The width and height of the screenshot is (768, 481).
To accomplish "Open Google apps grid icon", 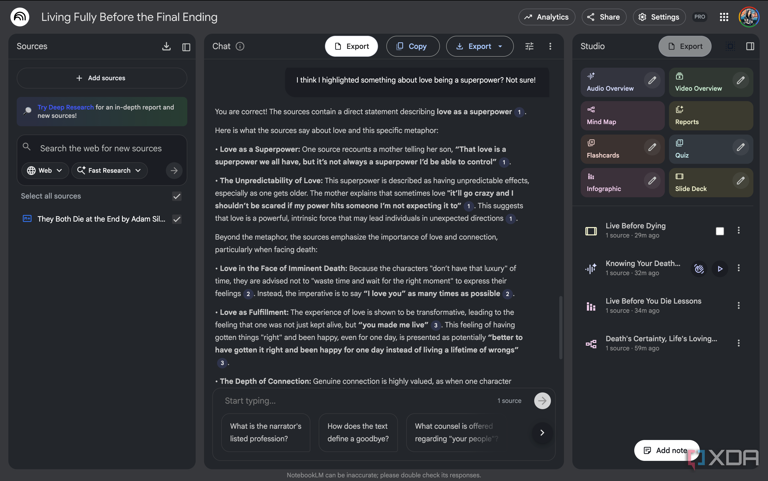I will coord(724,17).
